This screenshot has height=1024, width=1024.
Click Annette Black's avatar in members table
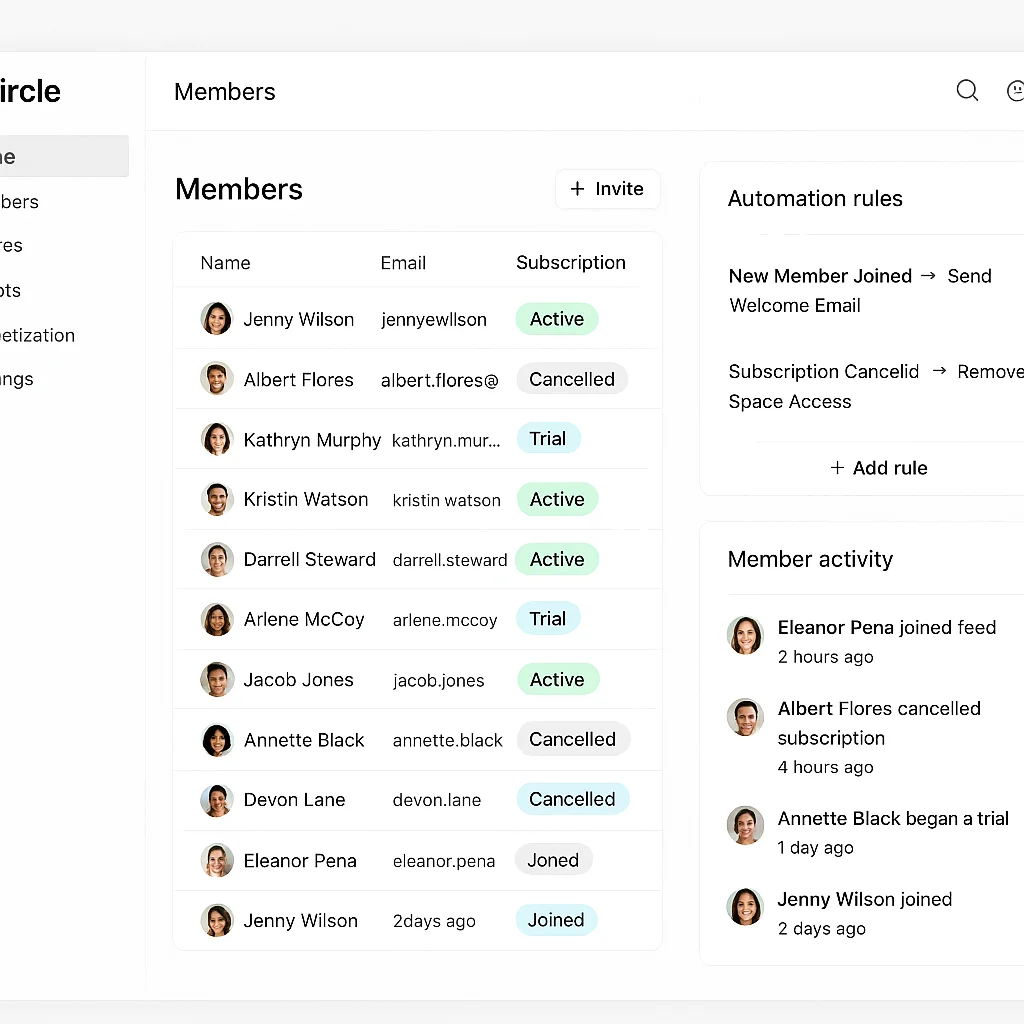point(216,740)
